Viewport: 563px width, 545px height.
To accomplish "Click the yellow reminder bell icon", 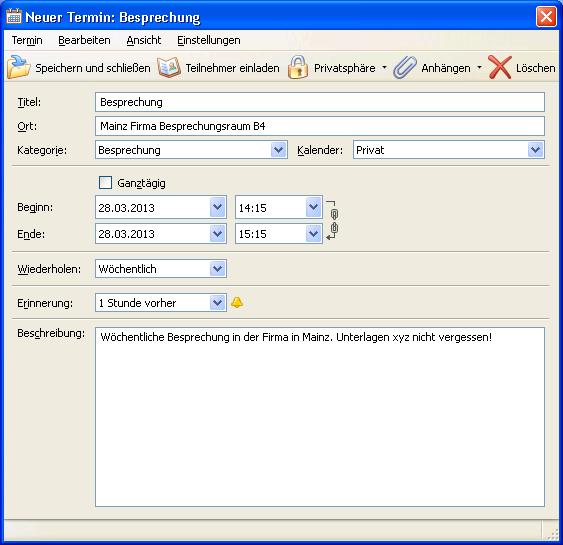I will click(237, 302).
